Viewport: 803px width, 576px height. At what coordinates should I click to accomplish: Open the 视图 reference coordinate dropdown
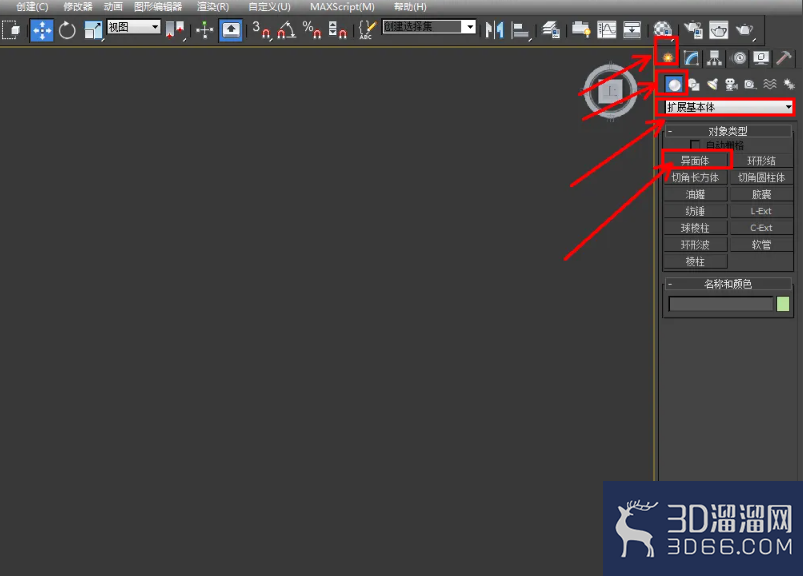coord(134,27)
